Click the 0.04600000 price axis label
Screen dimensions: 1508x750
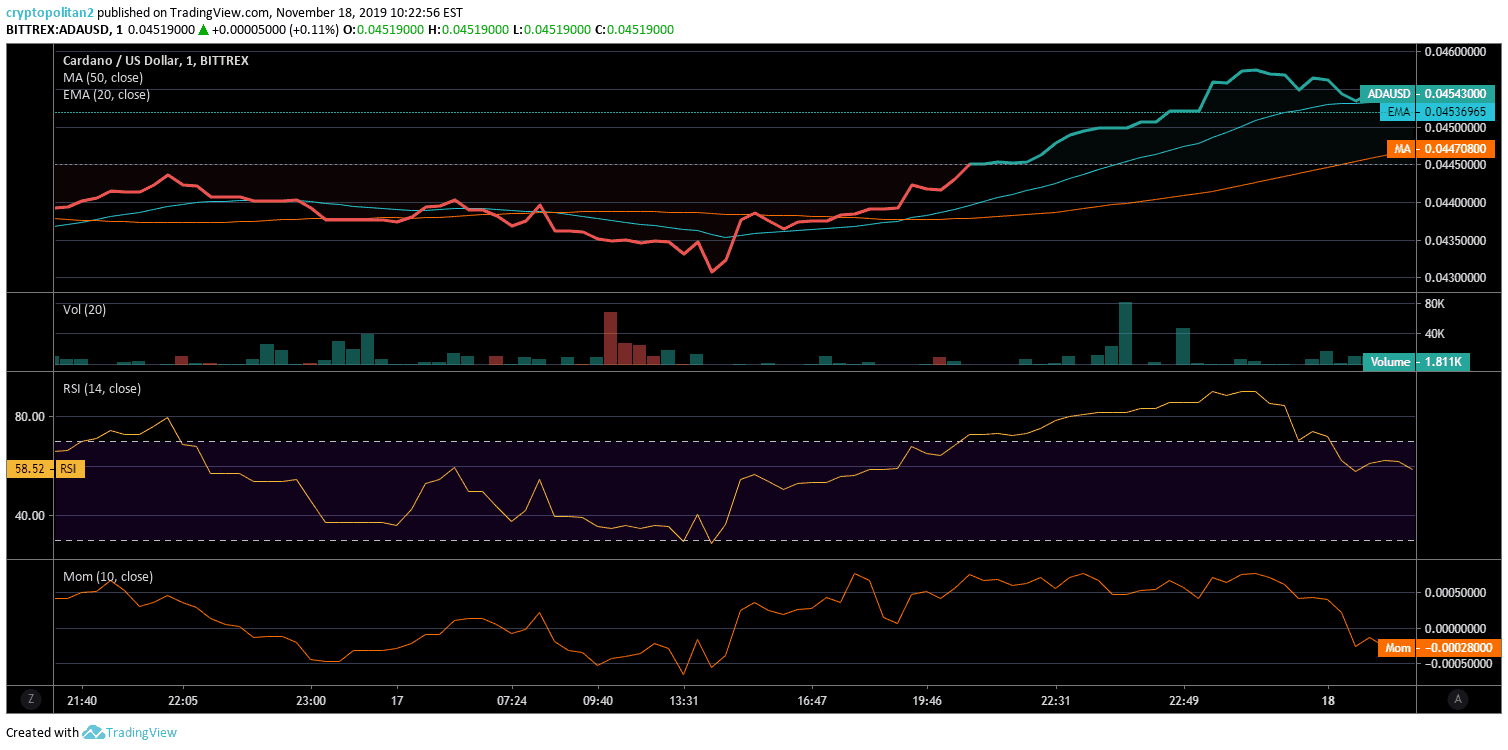tap(1455, 51)
